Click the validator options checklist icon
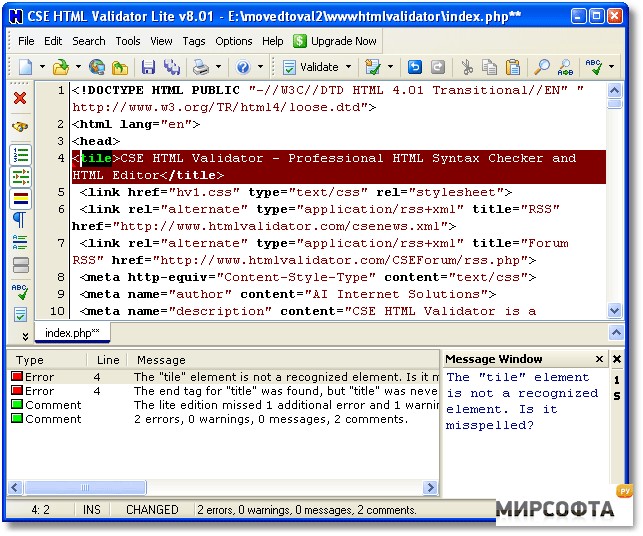Screen dimensions: 643x536 coord(373,67)
